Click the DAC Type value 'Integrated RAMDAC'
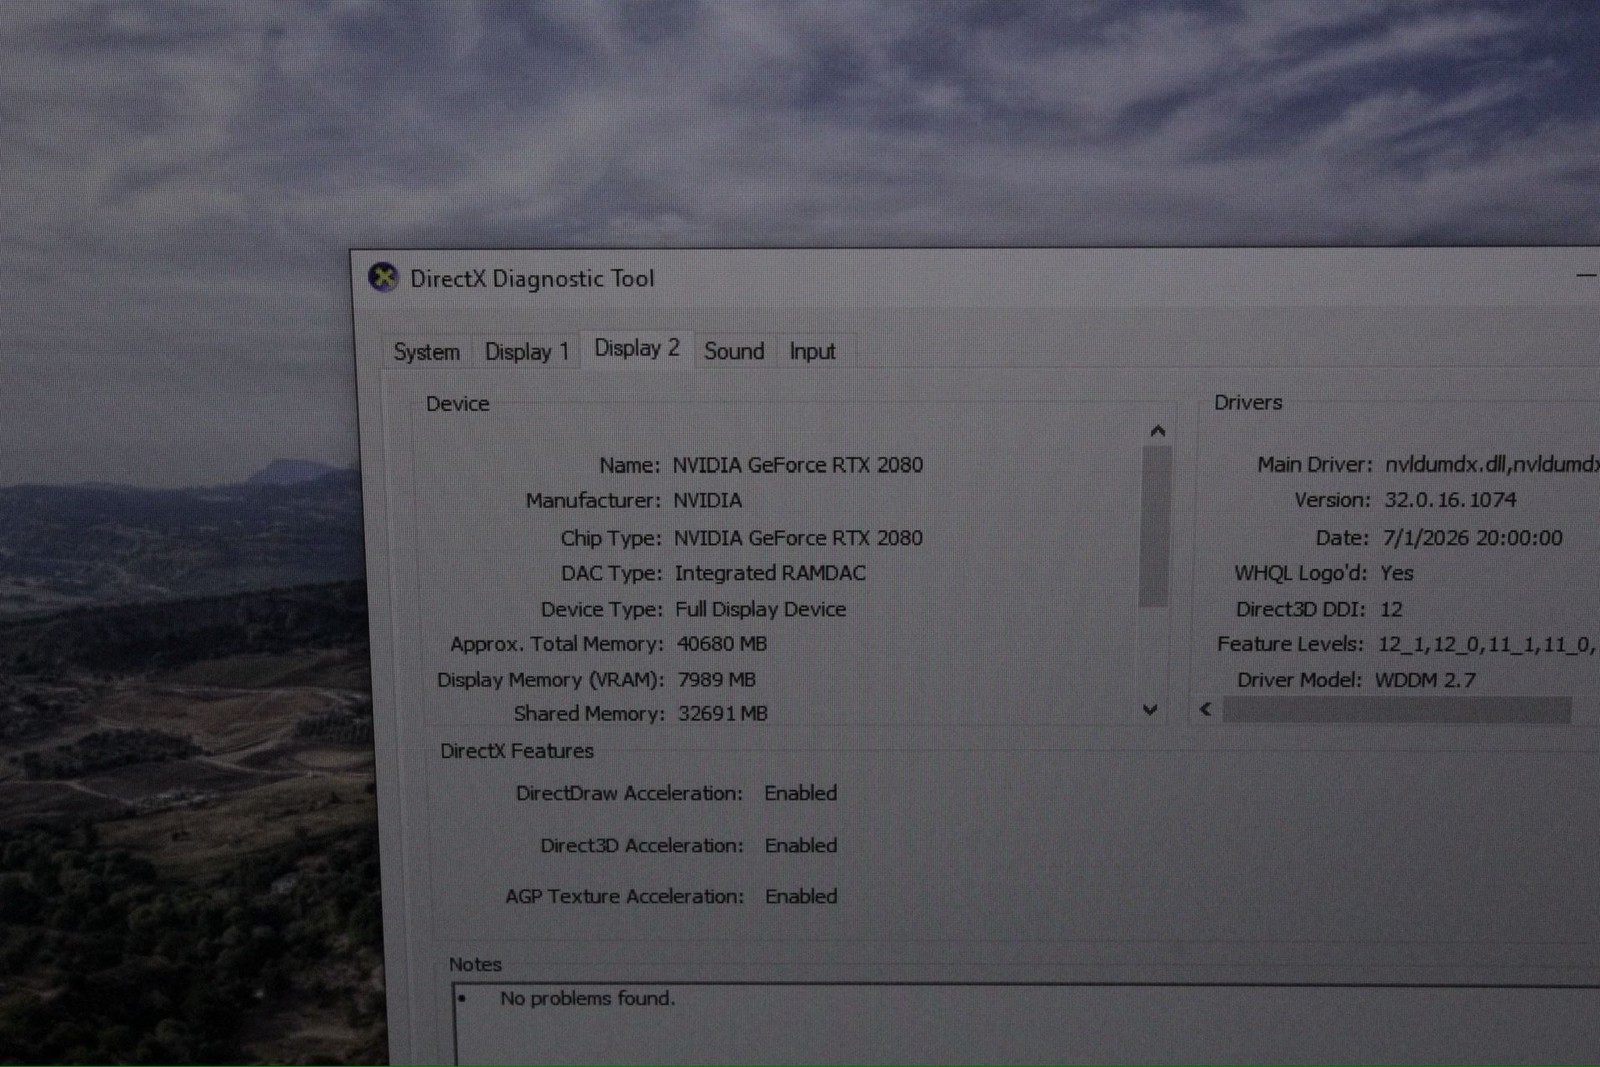 coord(770,573)
